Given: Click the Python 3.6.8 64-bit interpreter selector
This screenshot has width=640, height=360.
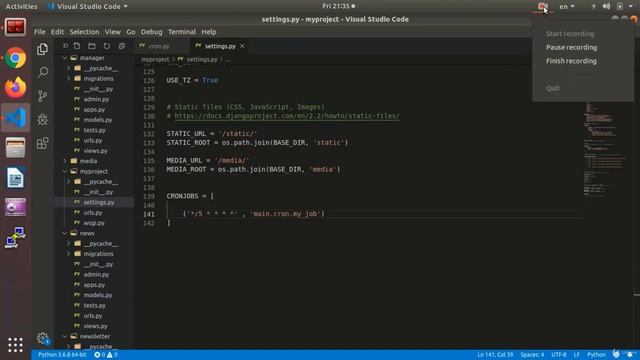Looking at the screenshot, I should point(62,355).
